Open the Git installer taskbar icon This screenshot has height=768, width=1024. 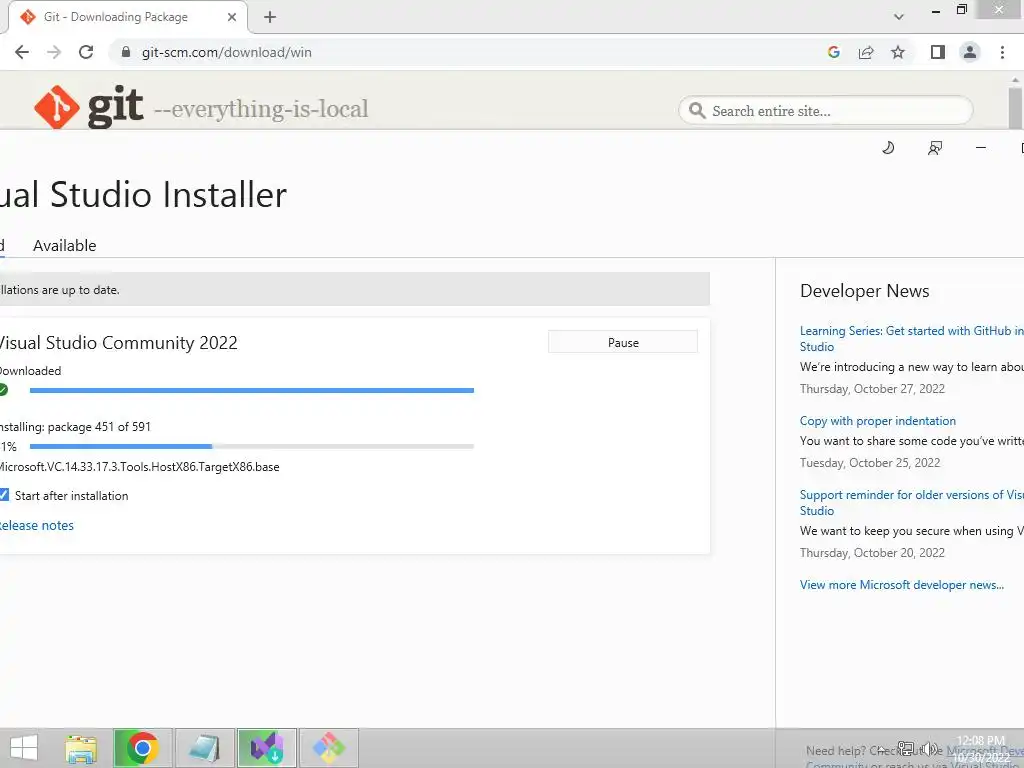pos(328,748)
